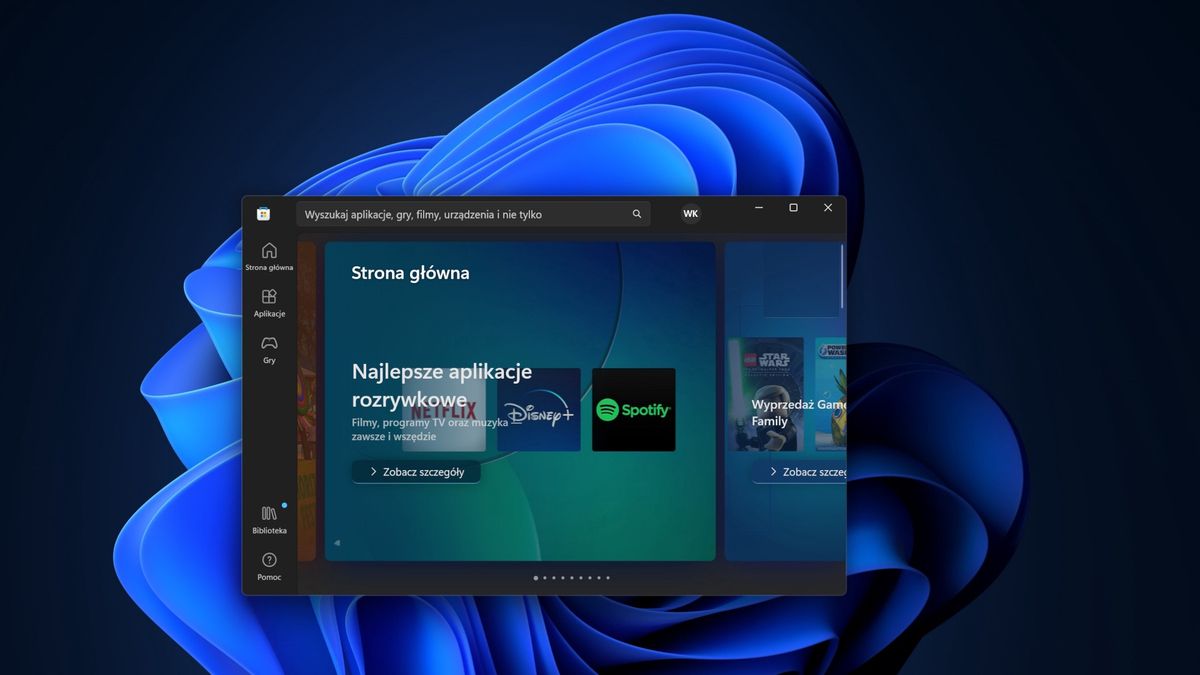Open the WK account avatar
Image resolution: width=1200 pixels, height=675 pixels.
(690, 213)
